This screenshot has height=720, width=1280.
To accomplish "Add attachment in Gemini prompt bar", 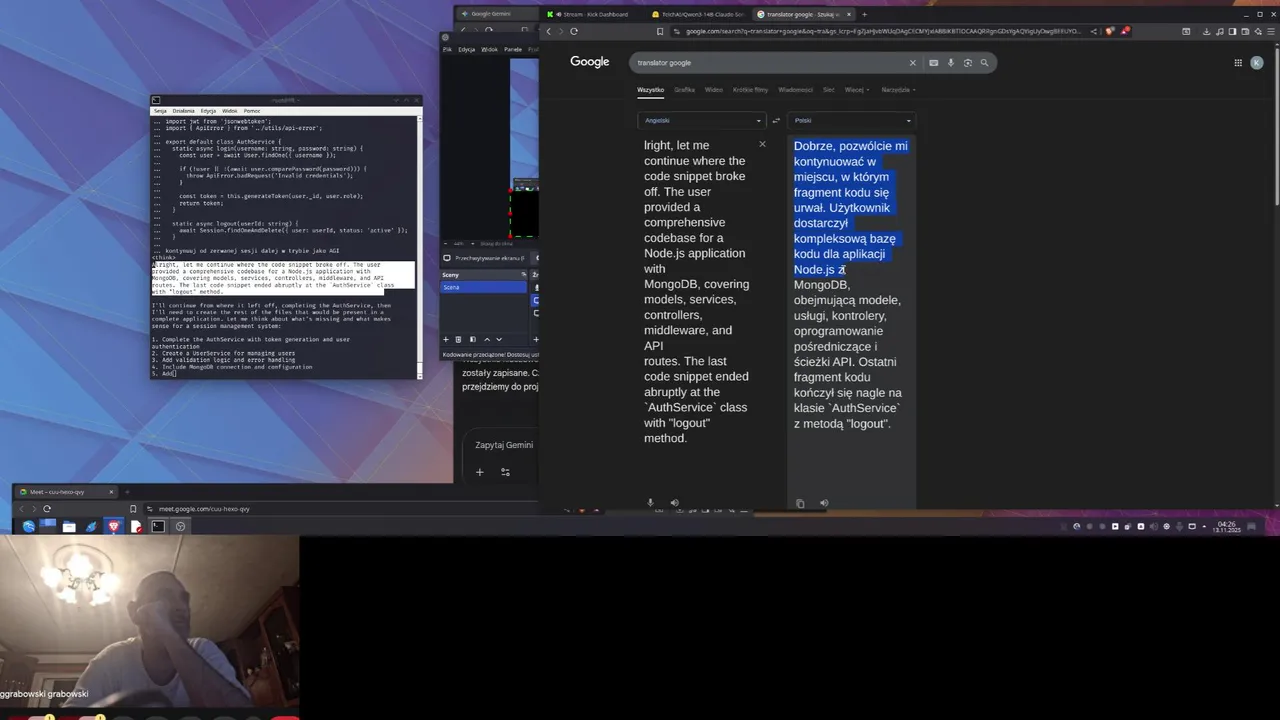I will tap(480, 472).
